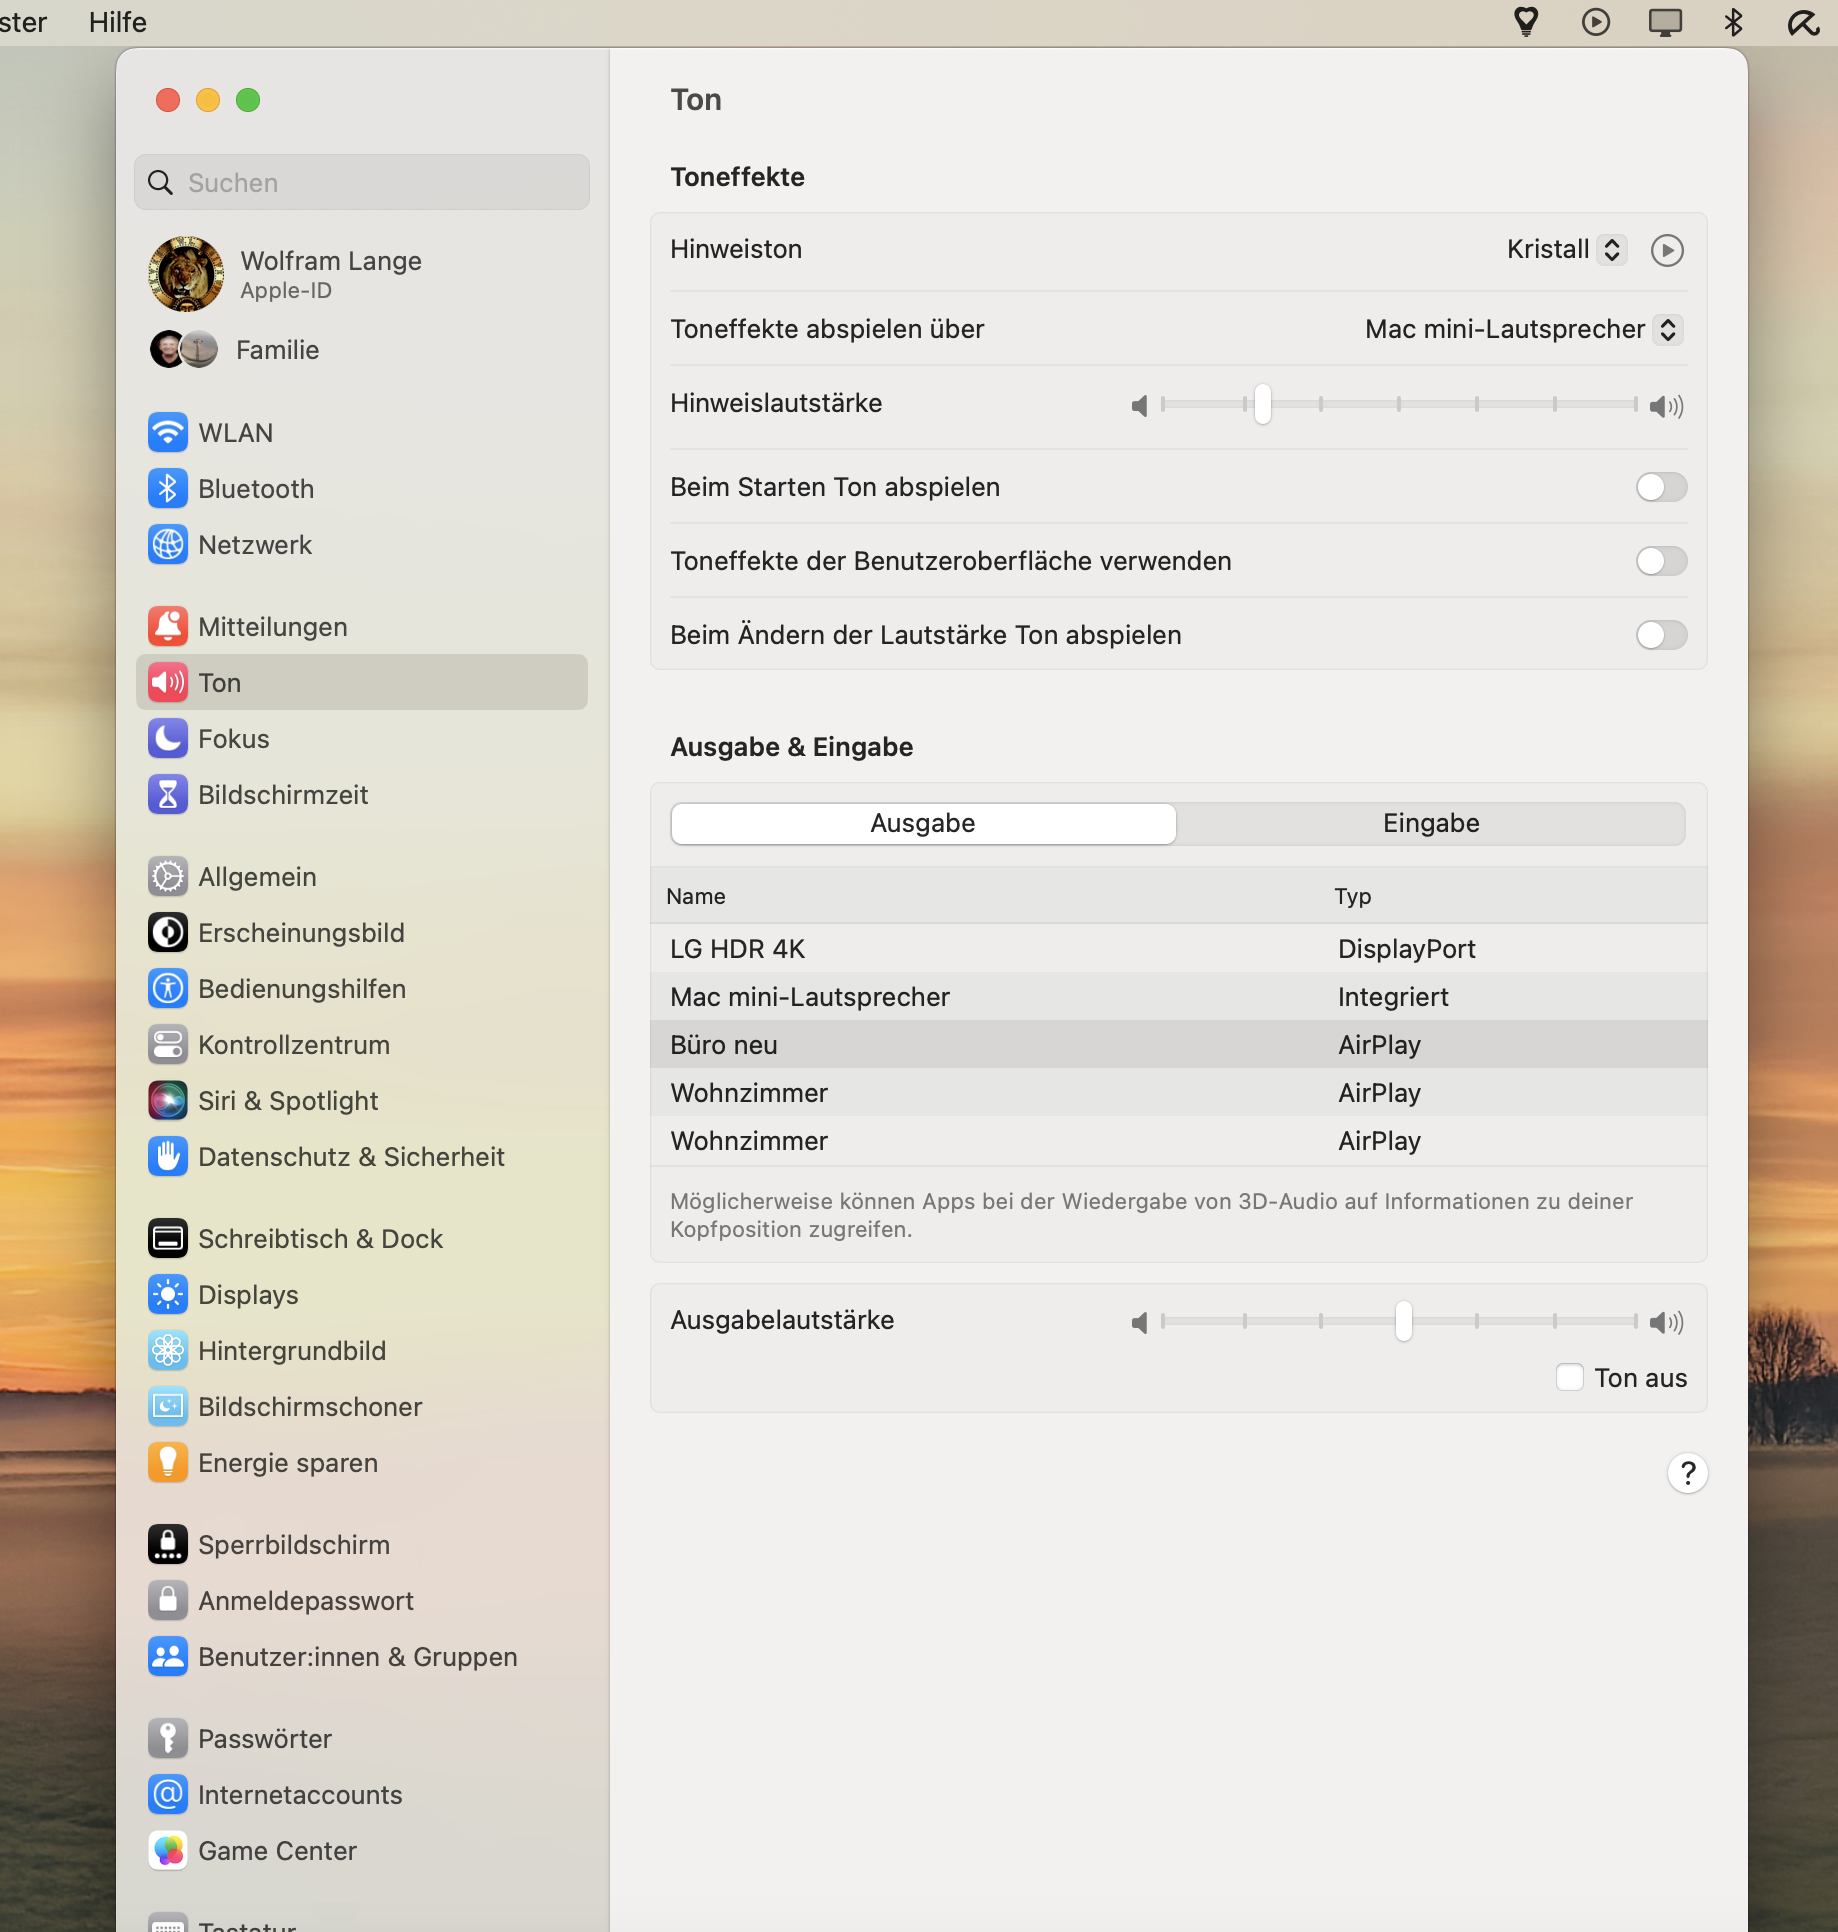Open the Sperrbildschirm lock icon

coord(168,1544)
